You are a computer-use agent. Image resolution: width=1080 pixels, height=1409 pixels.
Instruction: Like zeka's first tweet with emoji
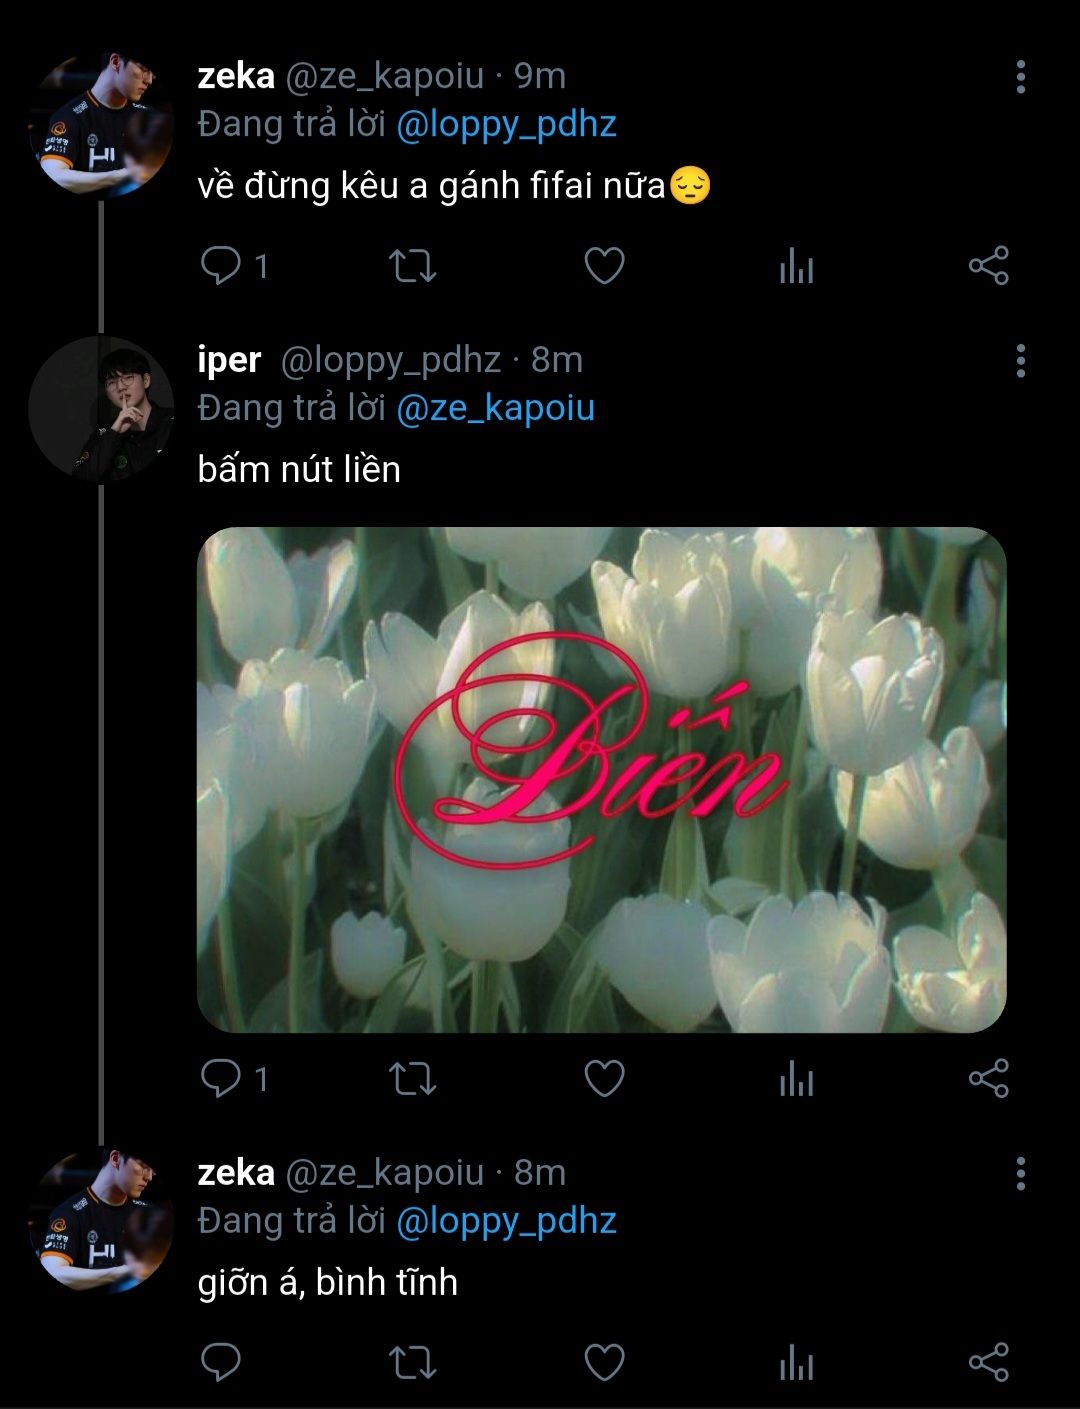604,266
